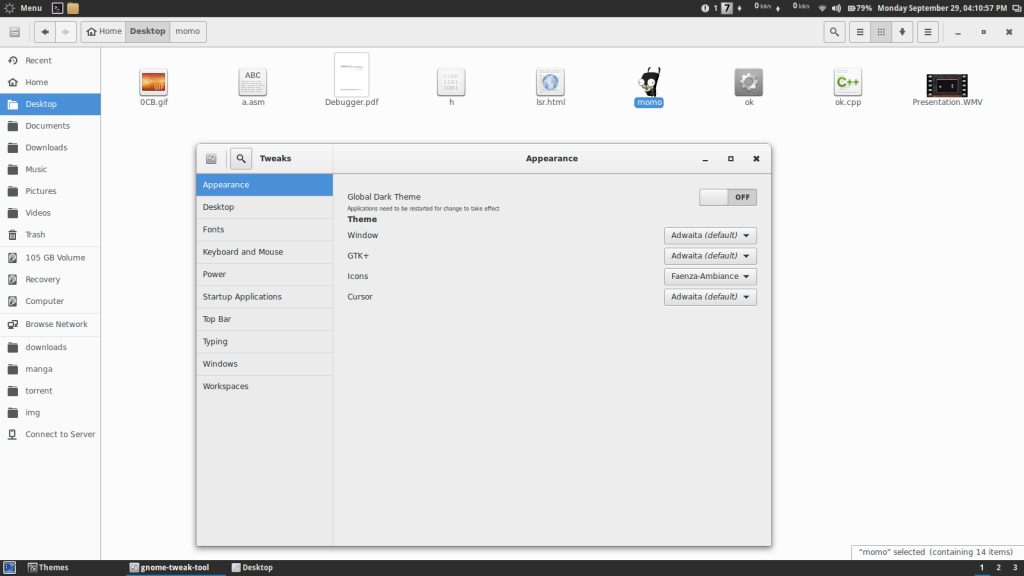
Task: Go back using the back arrow
Action: point(46,32)
